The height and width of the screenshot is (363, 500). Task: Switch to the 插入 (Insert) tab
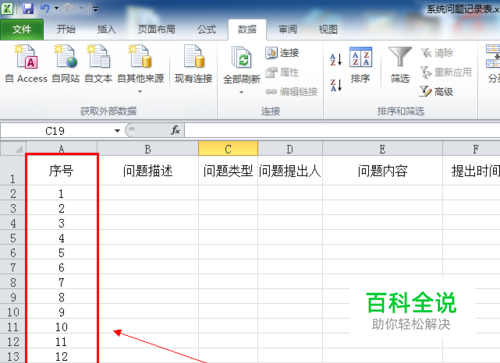106,29
